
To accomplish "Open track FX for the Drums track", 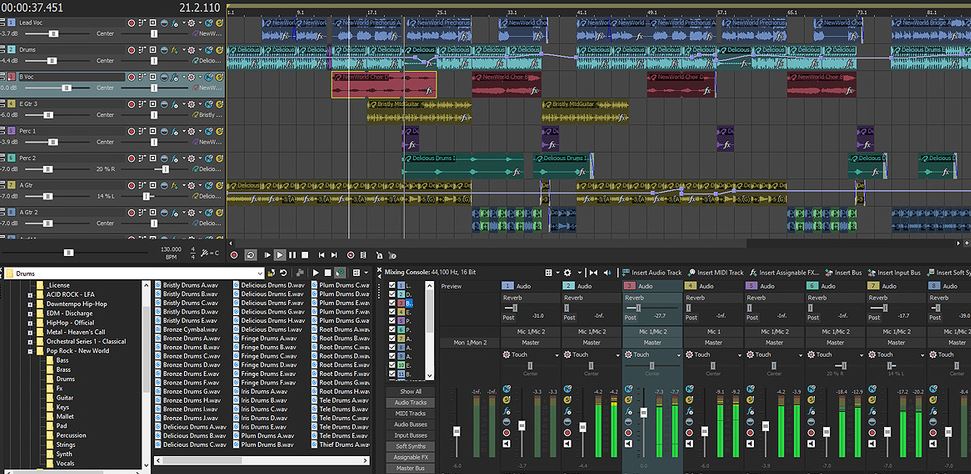I will (x=175, y=50).
